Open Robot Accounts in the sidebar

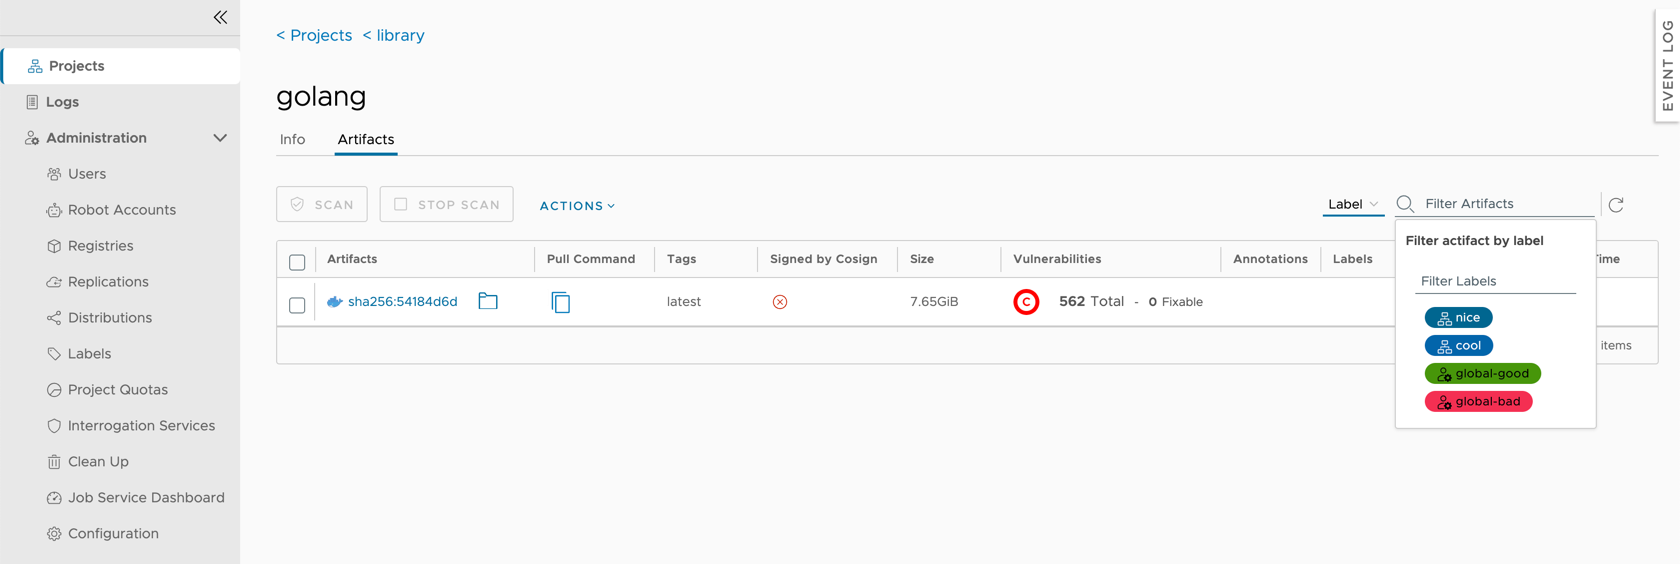tap(121, 210)
